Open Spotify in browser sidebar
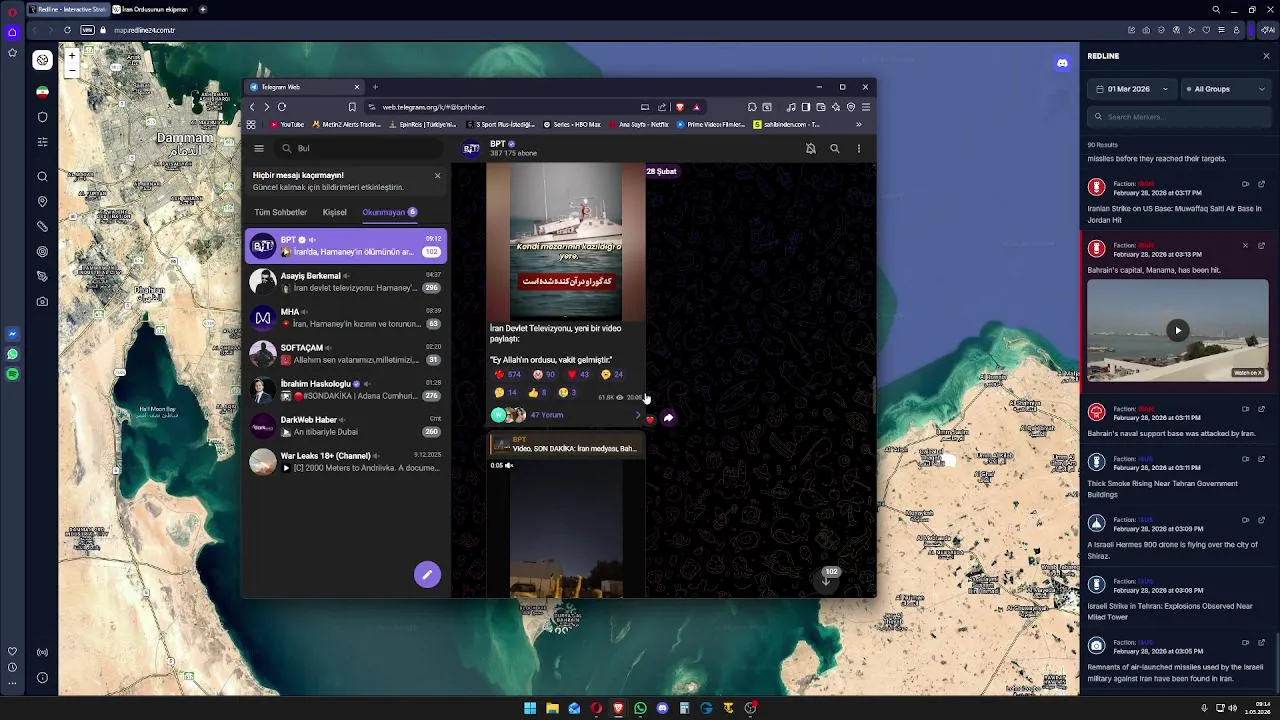Image resolution: width=1280 pixels, height=720 pixels. pyautogui.click(x=12, y=374)
